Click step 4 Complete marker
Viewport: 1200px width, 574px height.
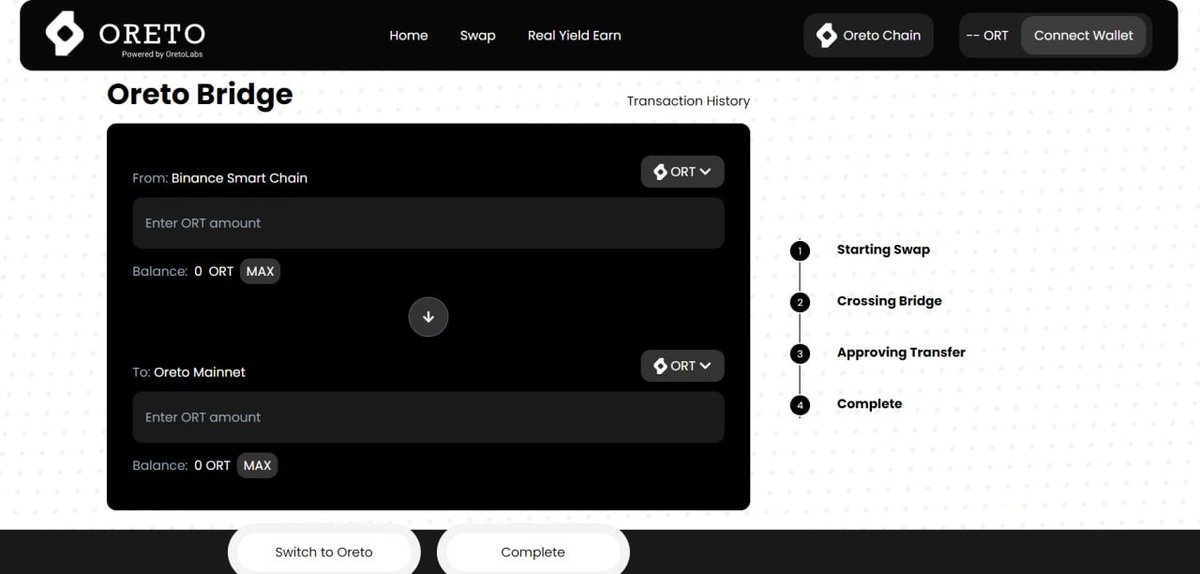(x=800, y=405)
